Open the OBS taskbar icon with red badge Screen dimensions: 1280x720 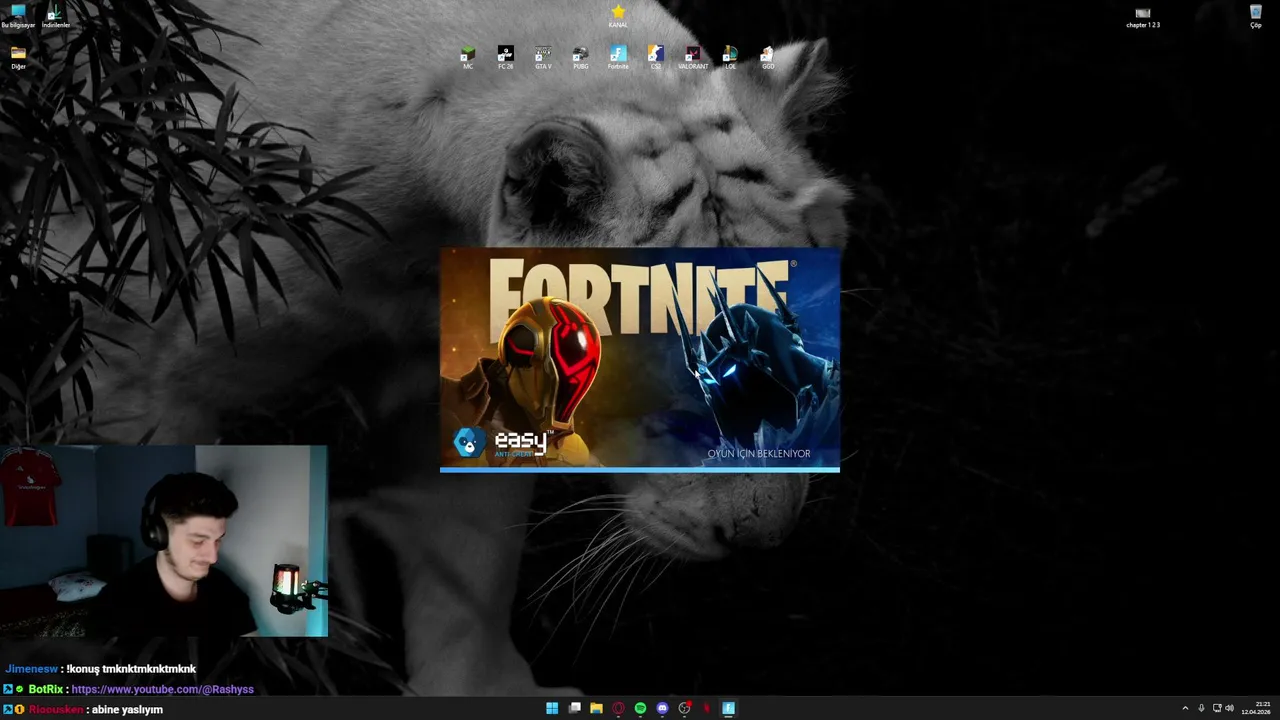pos(685,708)
